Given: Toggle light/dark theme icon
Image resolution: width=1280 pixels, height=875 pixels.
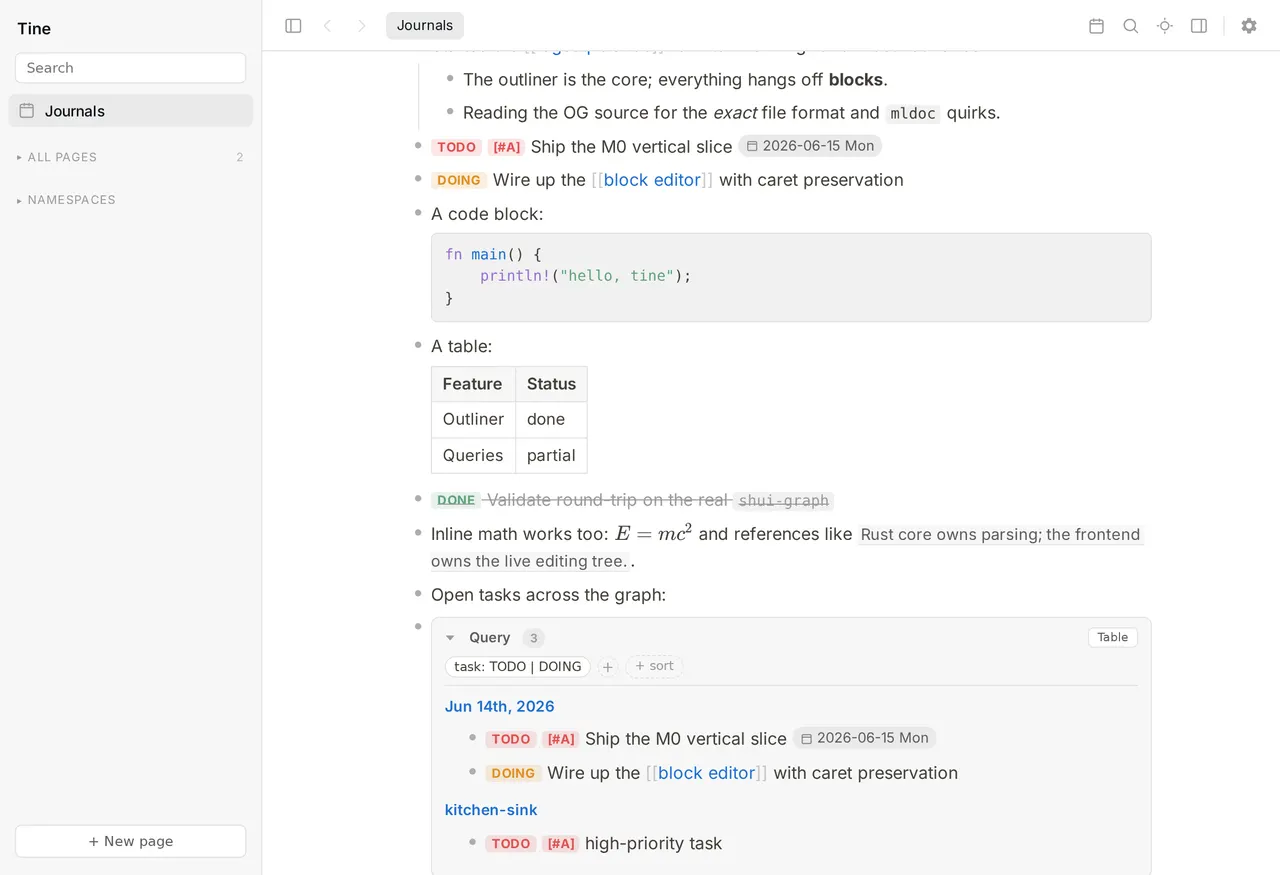Looking at the screenshot, I should pos(1164,26).
